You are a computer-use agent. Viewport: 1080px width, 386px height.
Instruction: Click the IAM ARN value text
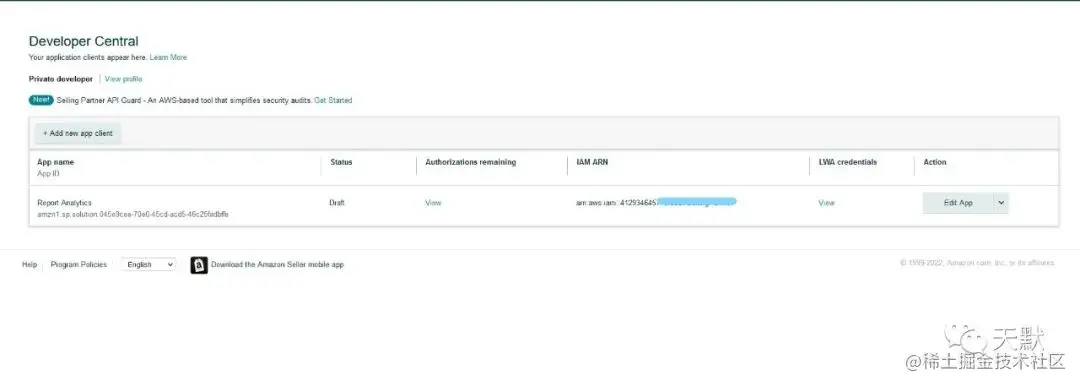coord(656,203)
